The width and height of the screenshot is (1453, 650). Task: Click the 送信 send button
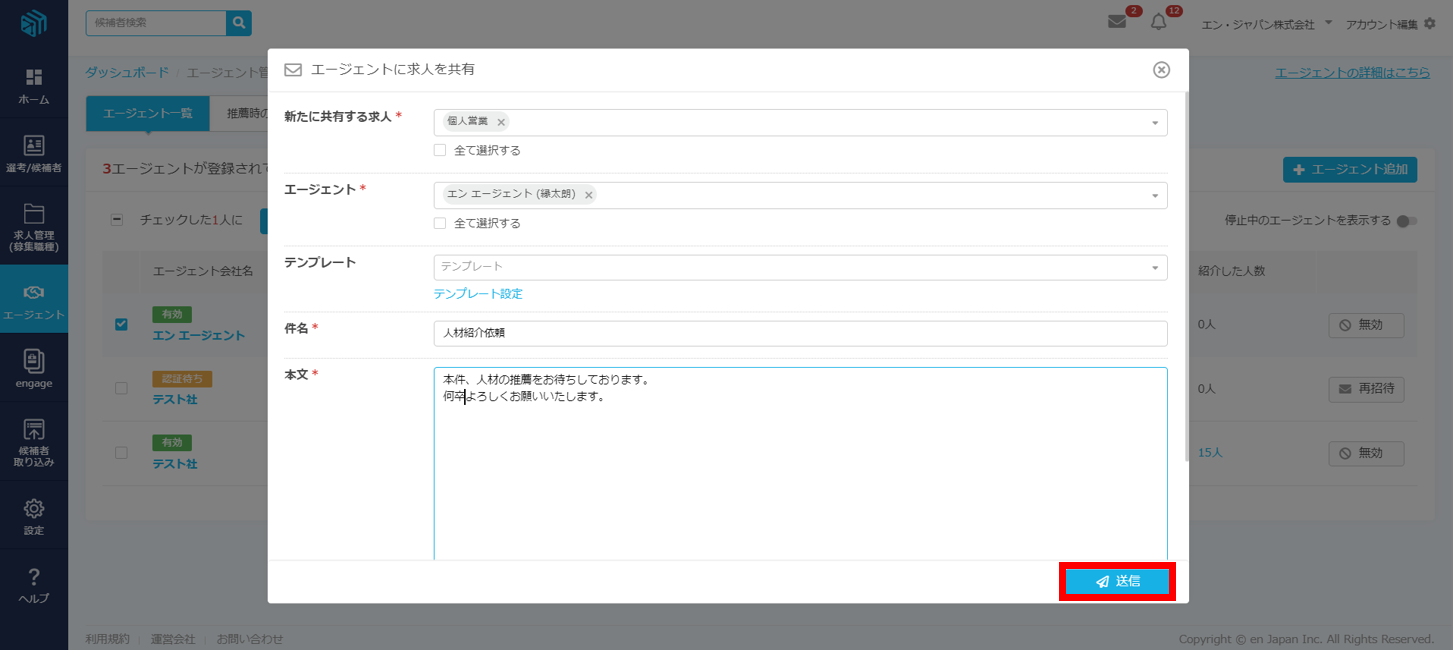tap(1117, 581)
